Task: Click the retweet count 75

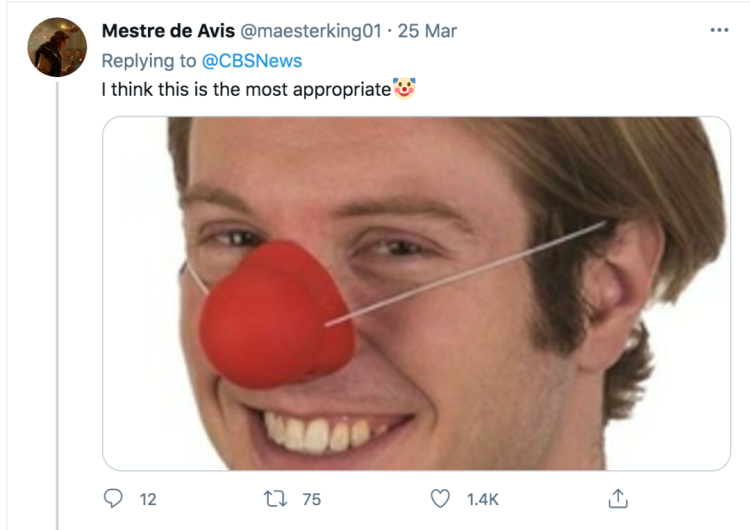Action: (311, 498)
